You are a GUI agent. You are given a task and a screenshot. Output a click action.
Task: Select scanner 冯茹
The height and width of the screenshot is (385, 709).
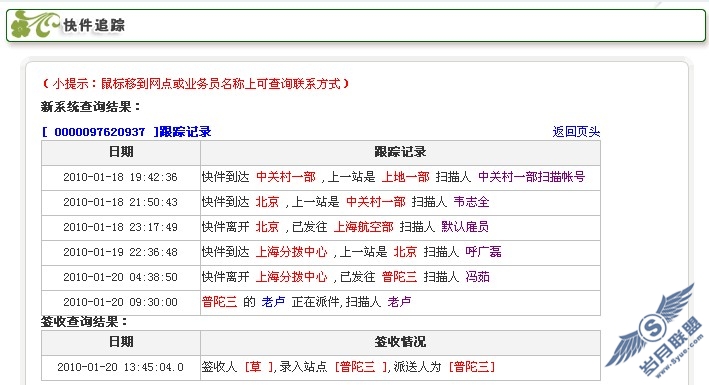pos(477,276)
